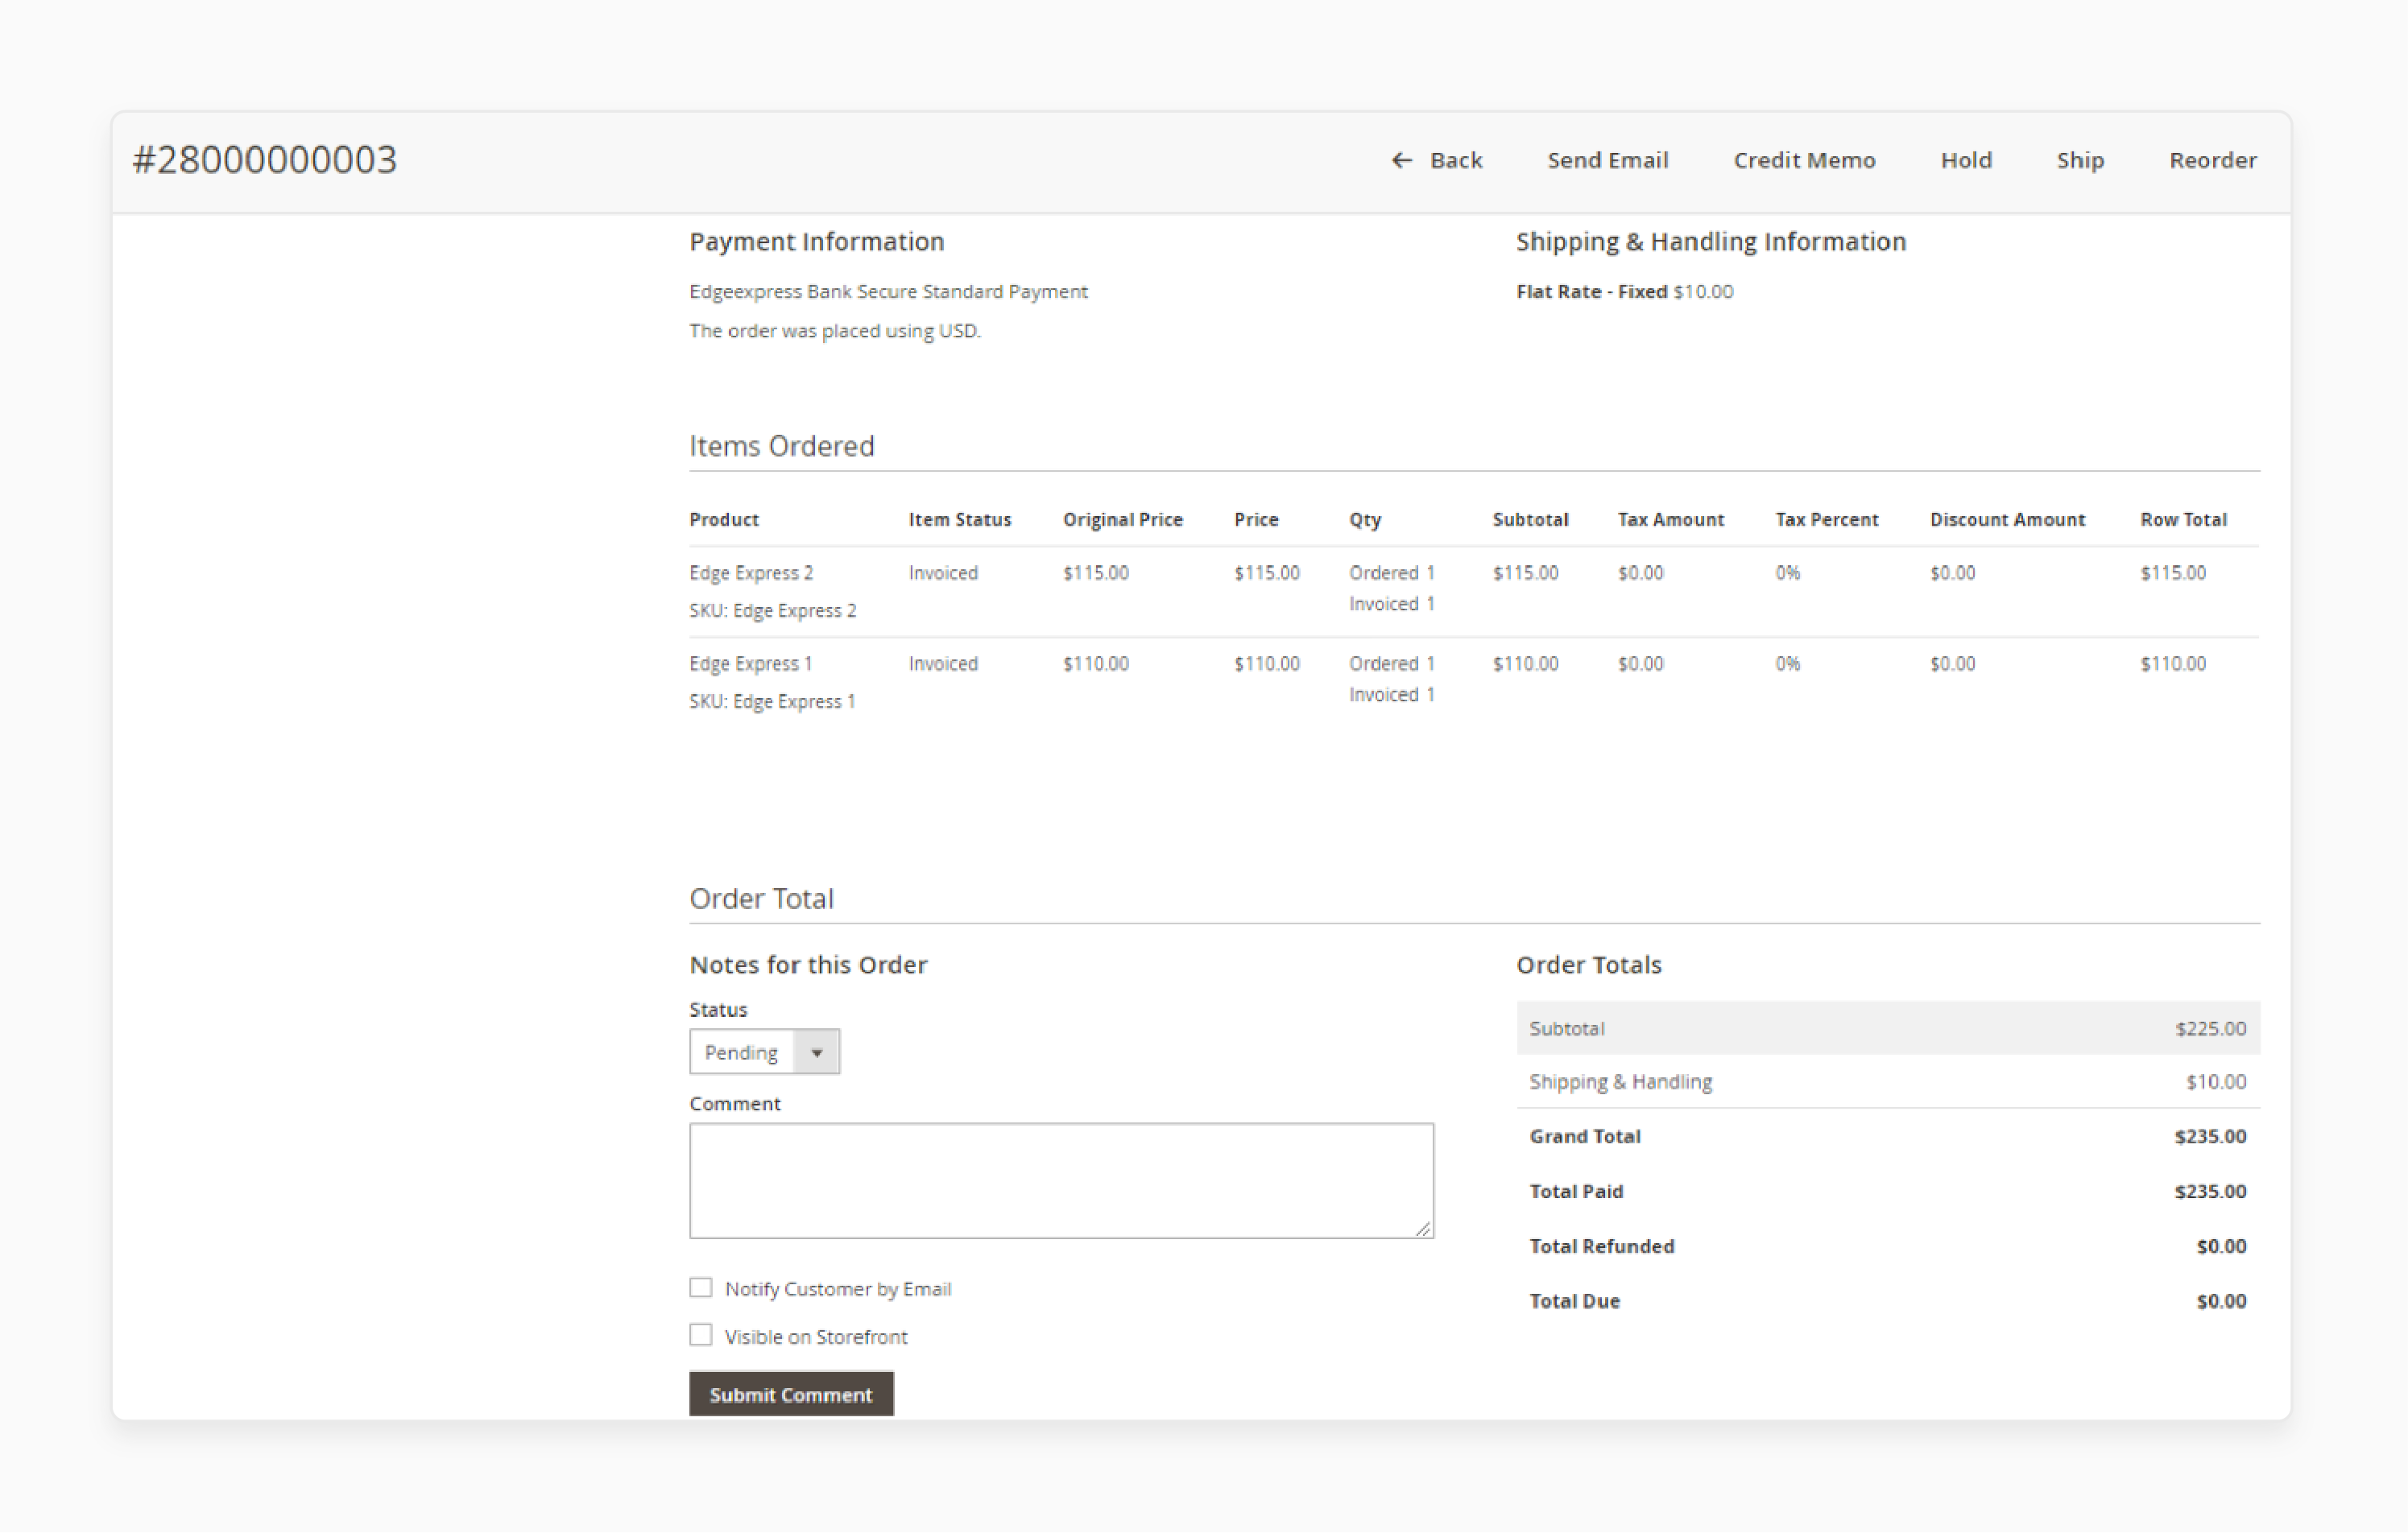
Task: Click the Row Total column header
Action: 2183,519
